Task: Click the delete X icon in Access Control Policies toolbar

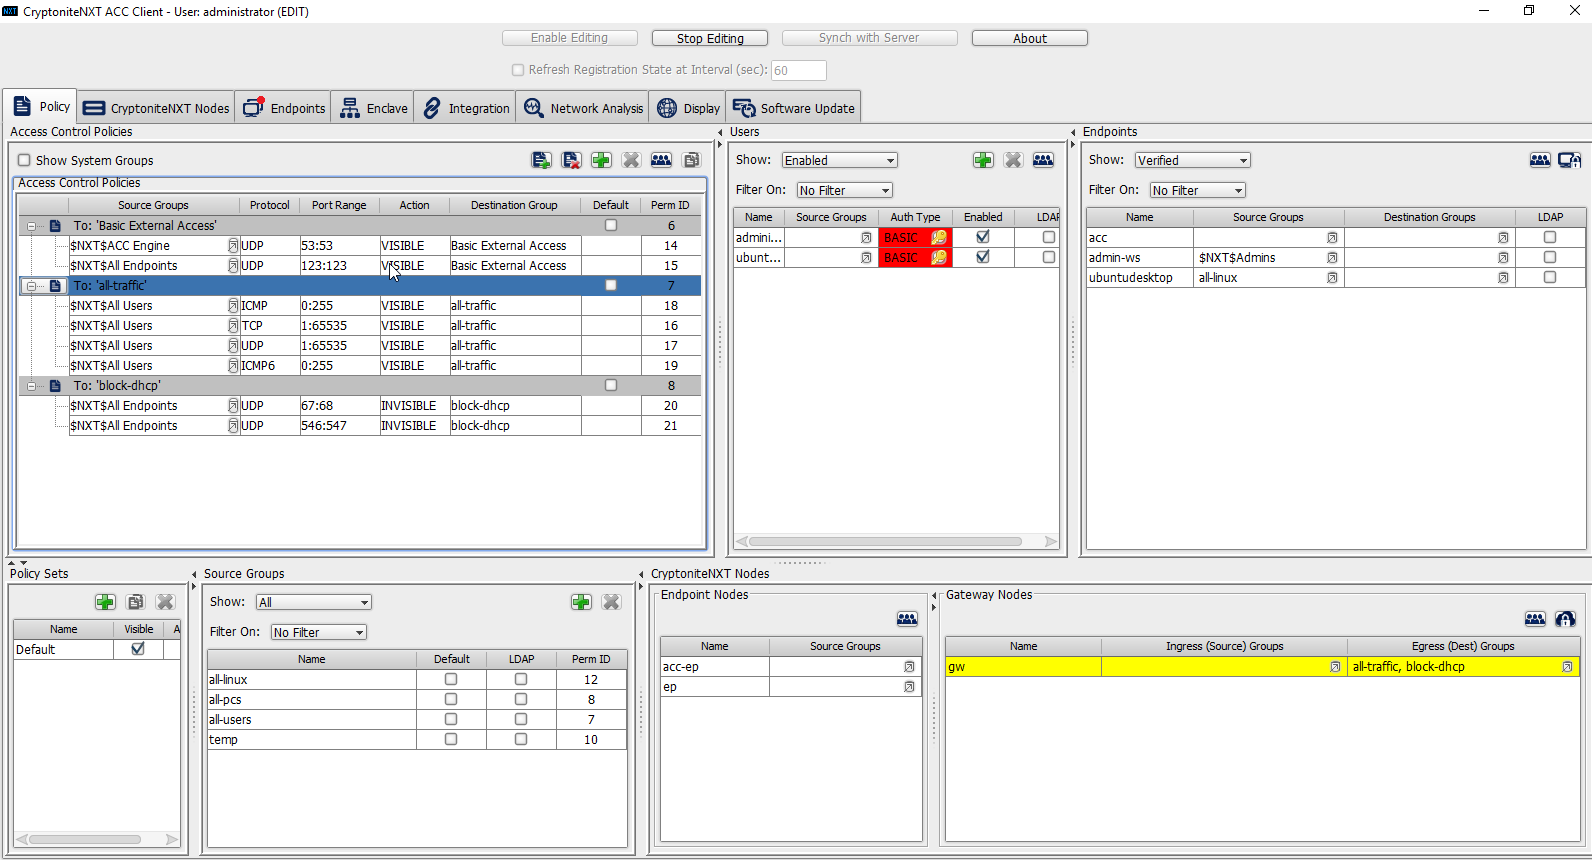Action: click(x=631, y=160)
